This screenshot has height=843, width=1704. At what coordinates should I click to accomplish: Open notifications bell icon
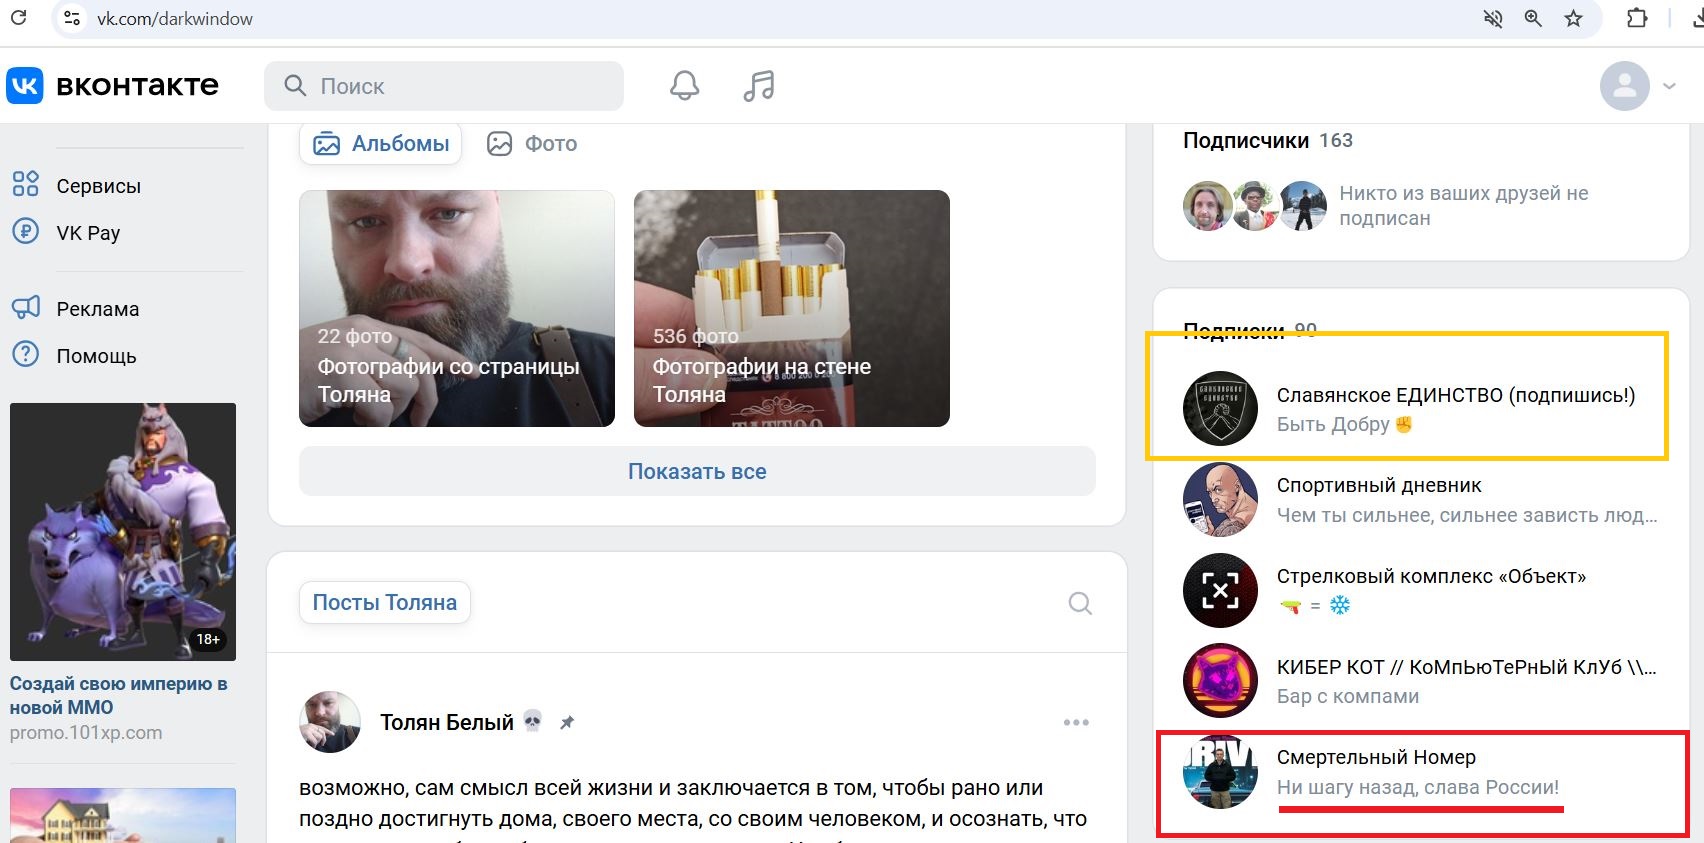point(685,86)
